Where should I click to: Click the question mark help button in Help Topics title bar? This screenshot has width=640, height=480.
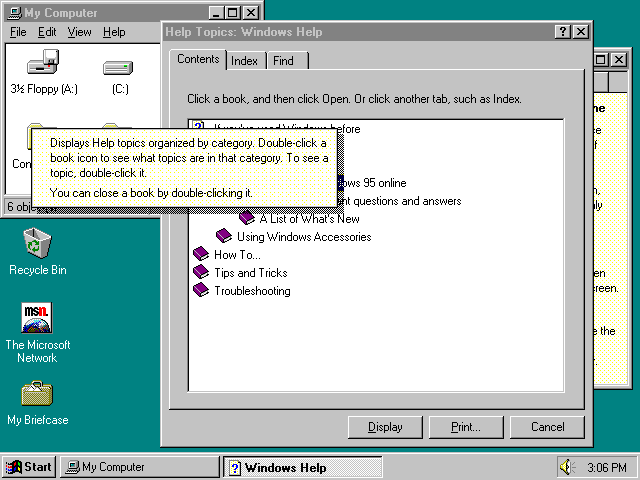[x=563, y=32]
